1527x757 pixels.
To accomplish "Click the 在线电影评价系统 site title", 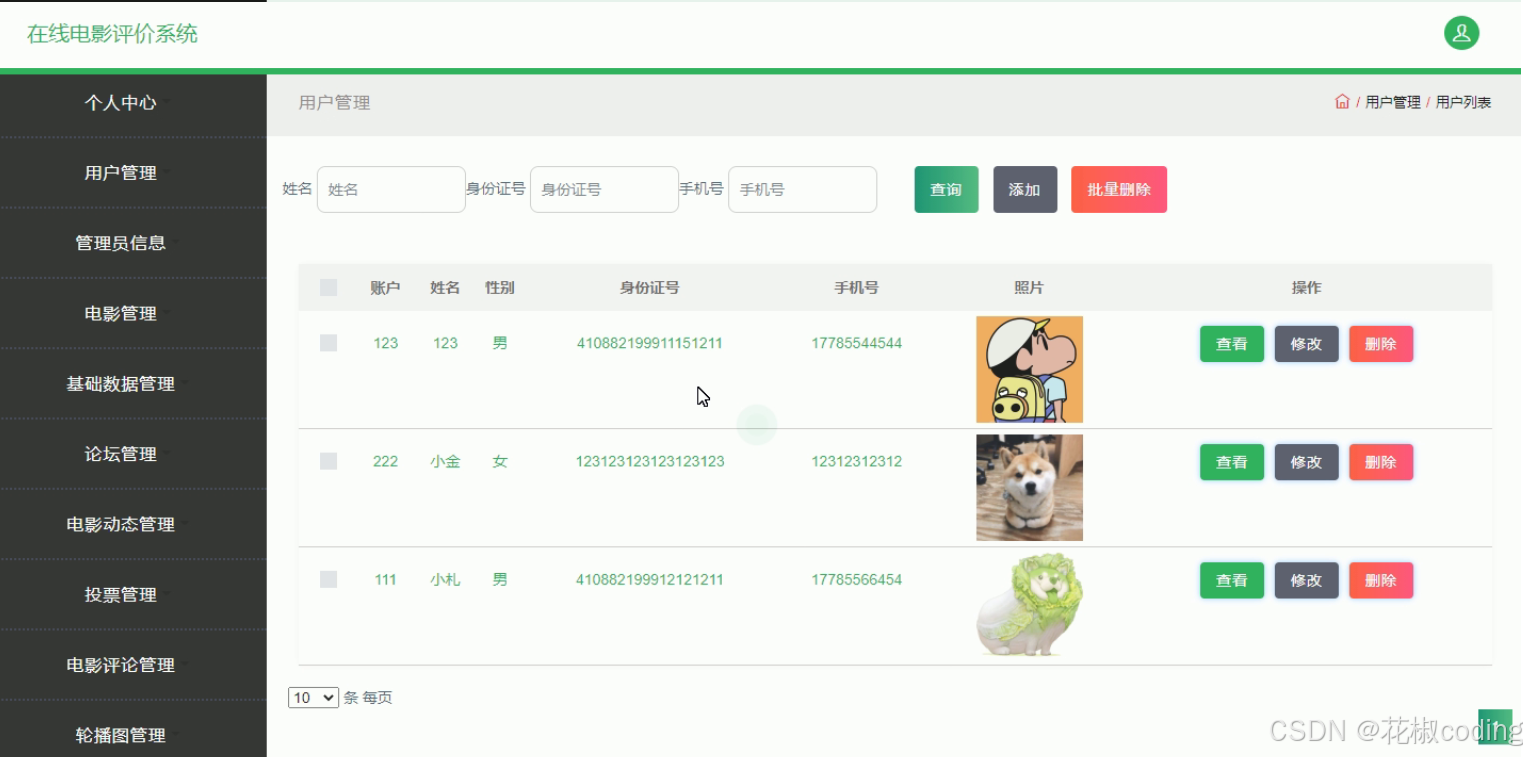I will [x=112, y=34].
